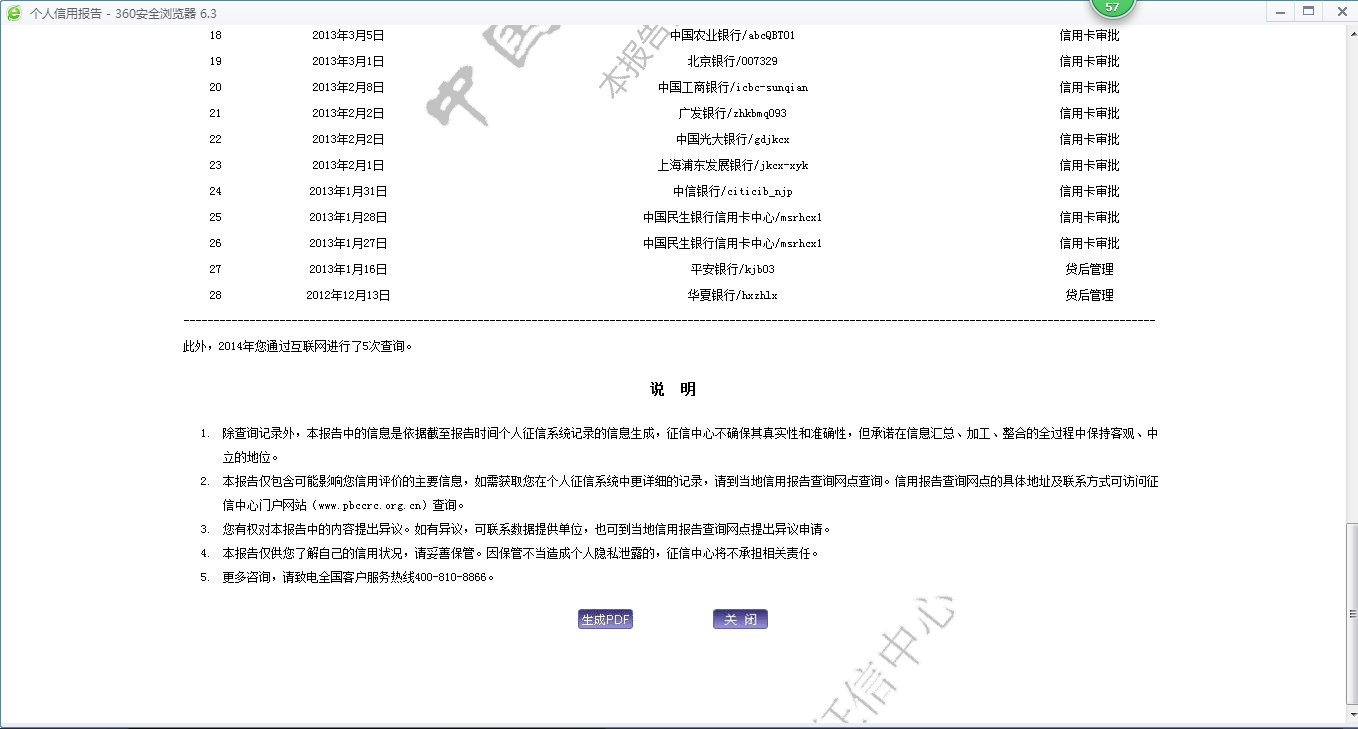Click the 360 browser logo in title bar
Image resolution: width=1358 pixels, height=729 pixels.
pyautogui.click(x=14, y=13)
